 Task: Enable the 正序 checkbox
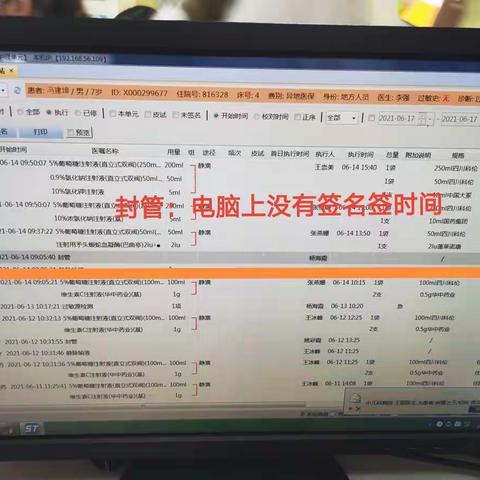click(297, 117)
